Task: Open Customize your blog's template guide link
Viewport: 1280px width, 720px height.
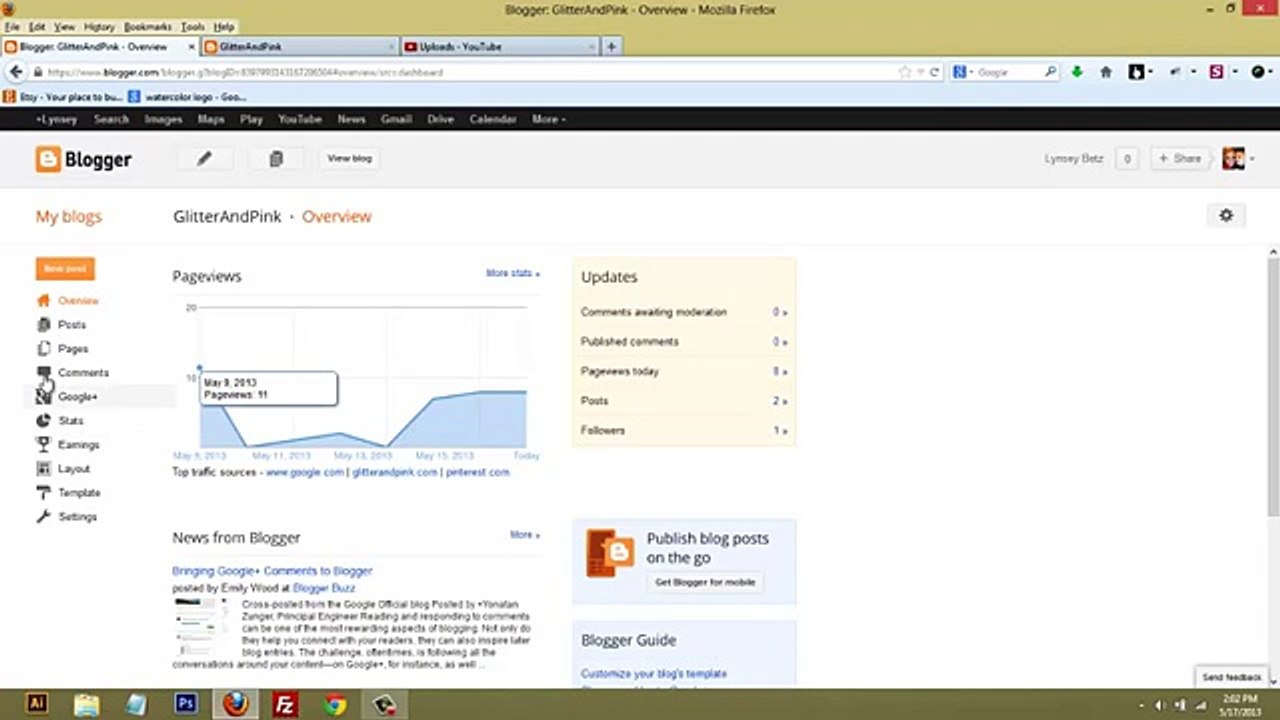Action: coord(654,674)
